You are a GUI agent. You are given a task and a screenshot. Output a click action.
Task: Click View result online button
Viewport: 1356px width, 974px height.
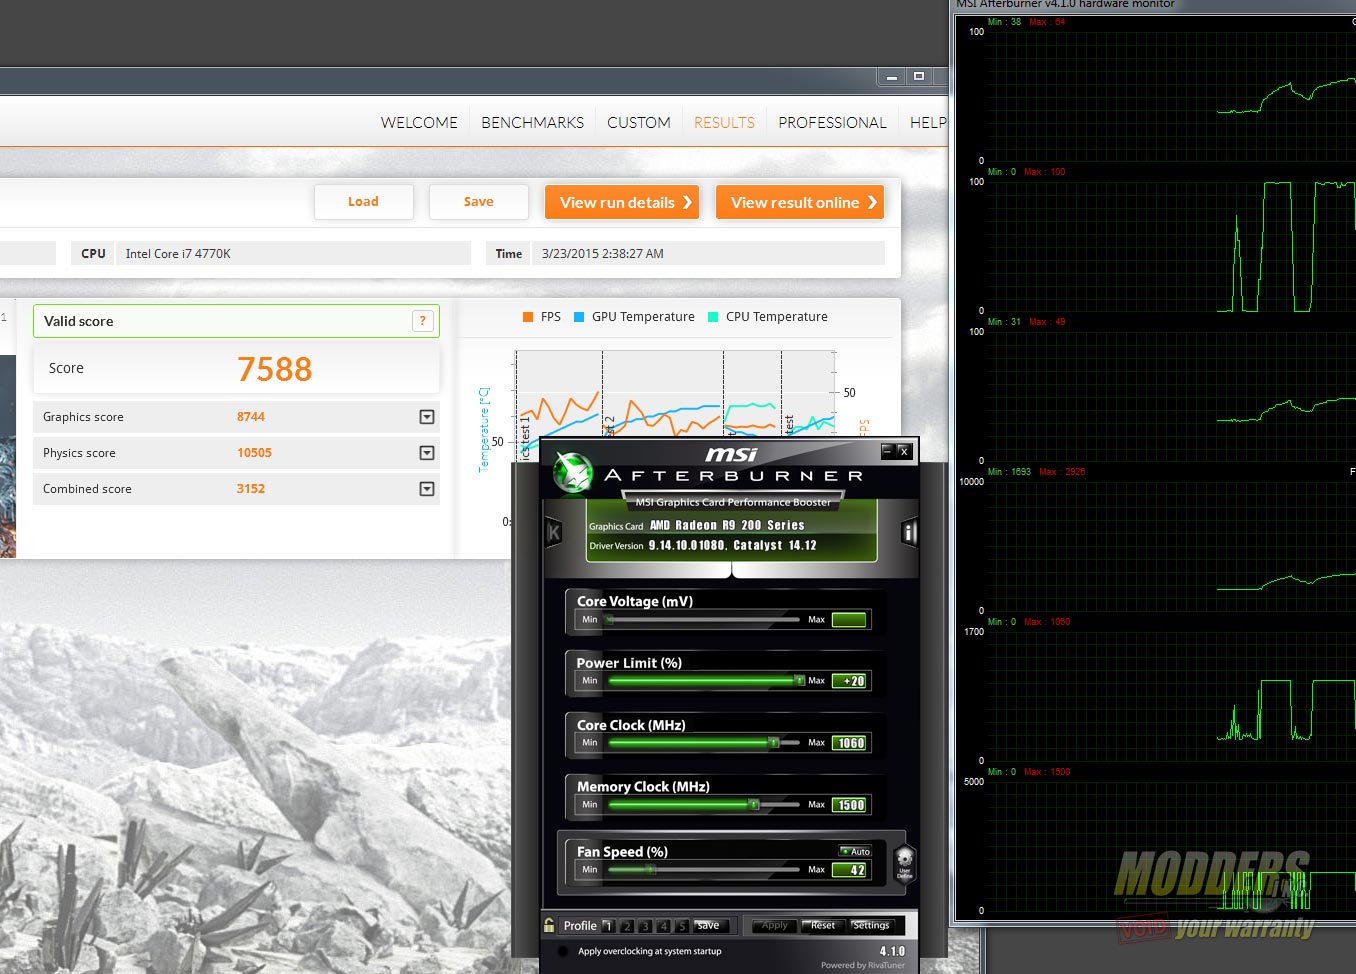click(800, 202)
